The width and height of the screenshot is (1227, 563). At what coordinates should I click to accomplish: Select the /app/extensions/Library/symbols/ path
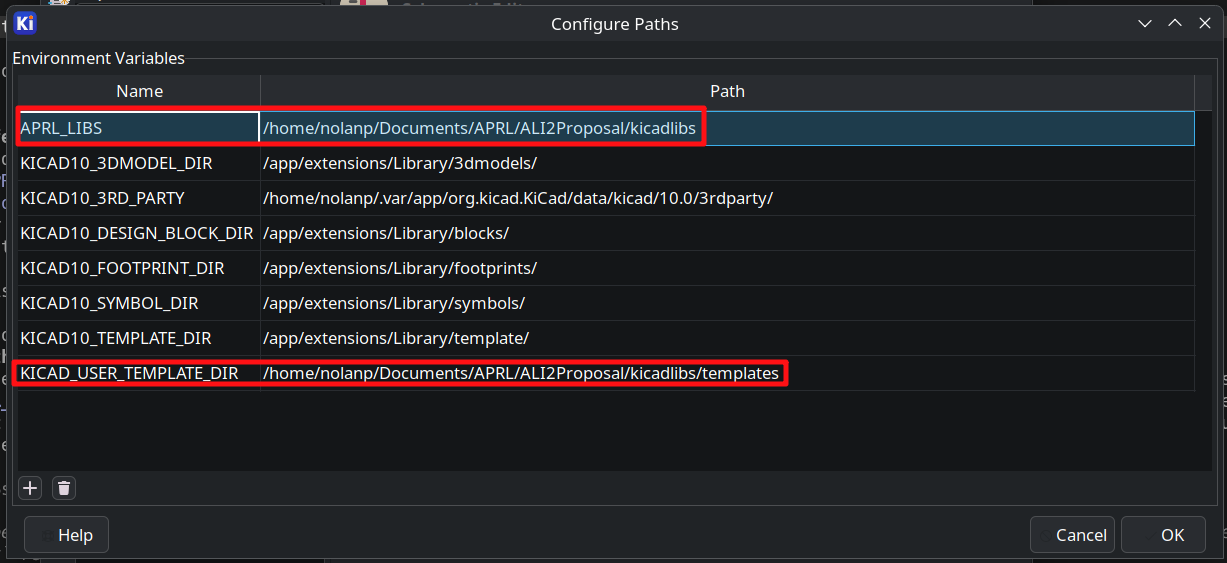[727, 303]
